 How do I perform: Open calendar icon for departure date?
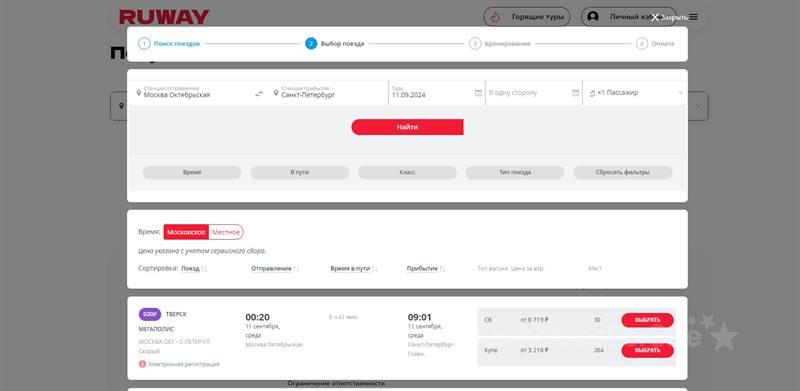(x=478, y=93)
